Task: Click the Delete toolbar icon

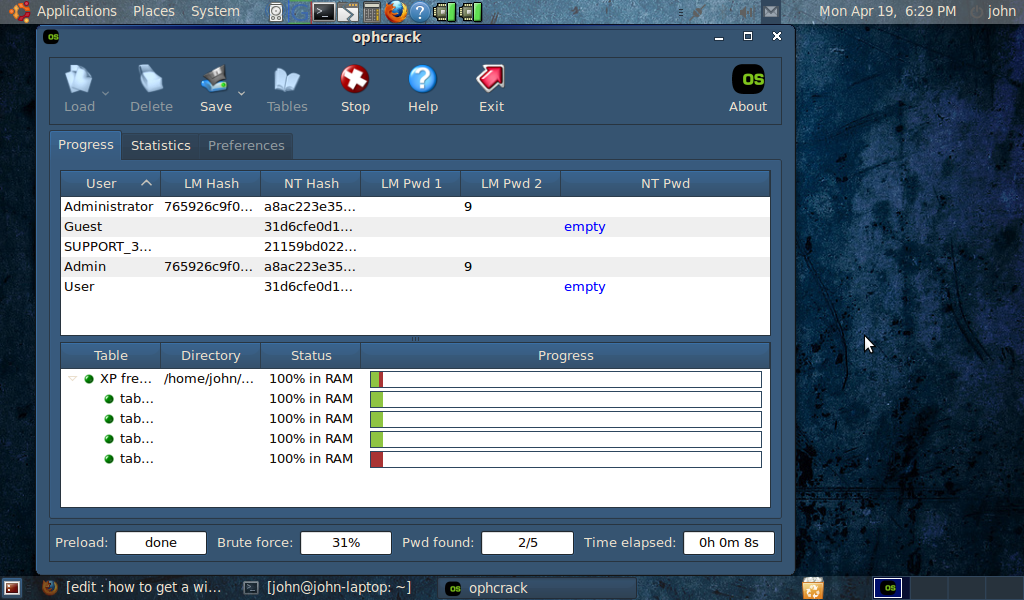Action: tap(151, 80)
